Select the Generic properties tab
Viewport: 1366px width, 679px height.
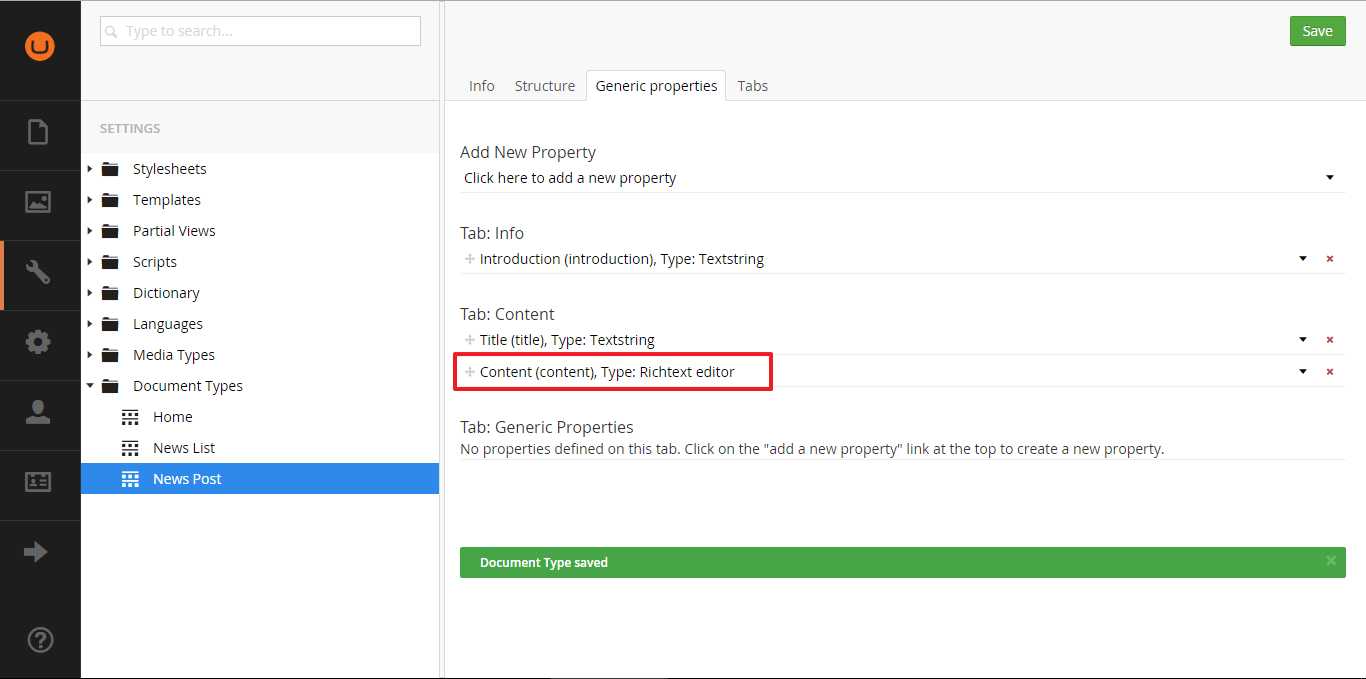coord(656,86)
